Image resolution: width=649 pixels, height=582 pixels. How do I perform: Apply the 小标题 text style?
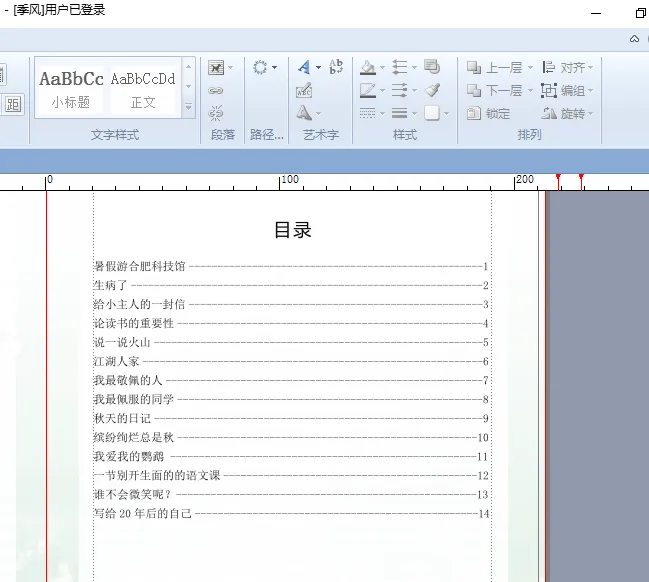click(x=71, y=88)
